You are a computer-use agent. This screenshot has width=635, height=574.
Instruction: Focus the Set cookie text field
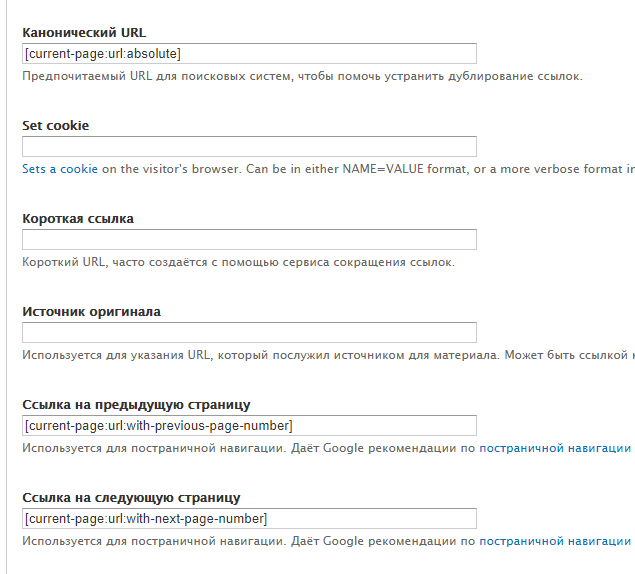click(x=249, y=147)
